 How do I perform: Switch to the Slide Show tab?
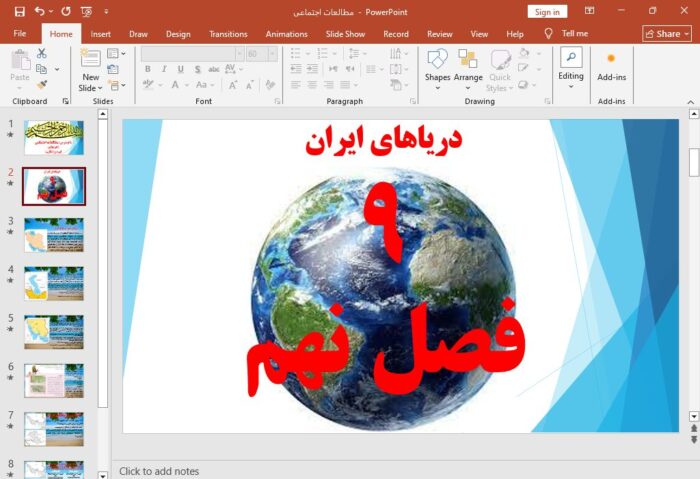pos(345,34)
